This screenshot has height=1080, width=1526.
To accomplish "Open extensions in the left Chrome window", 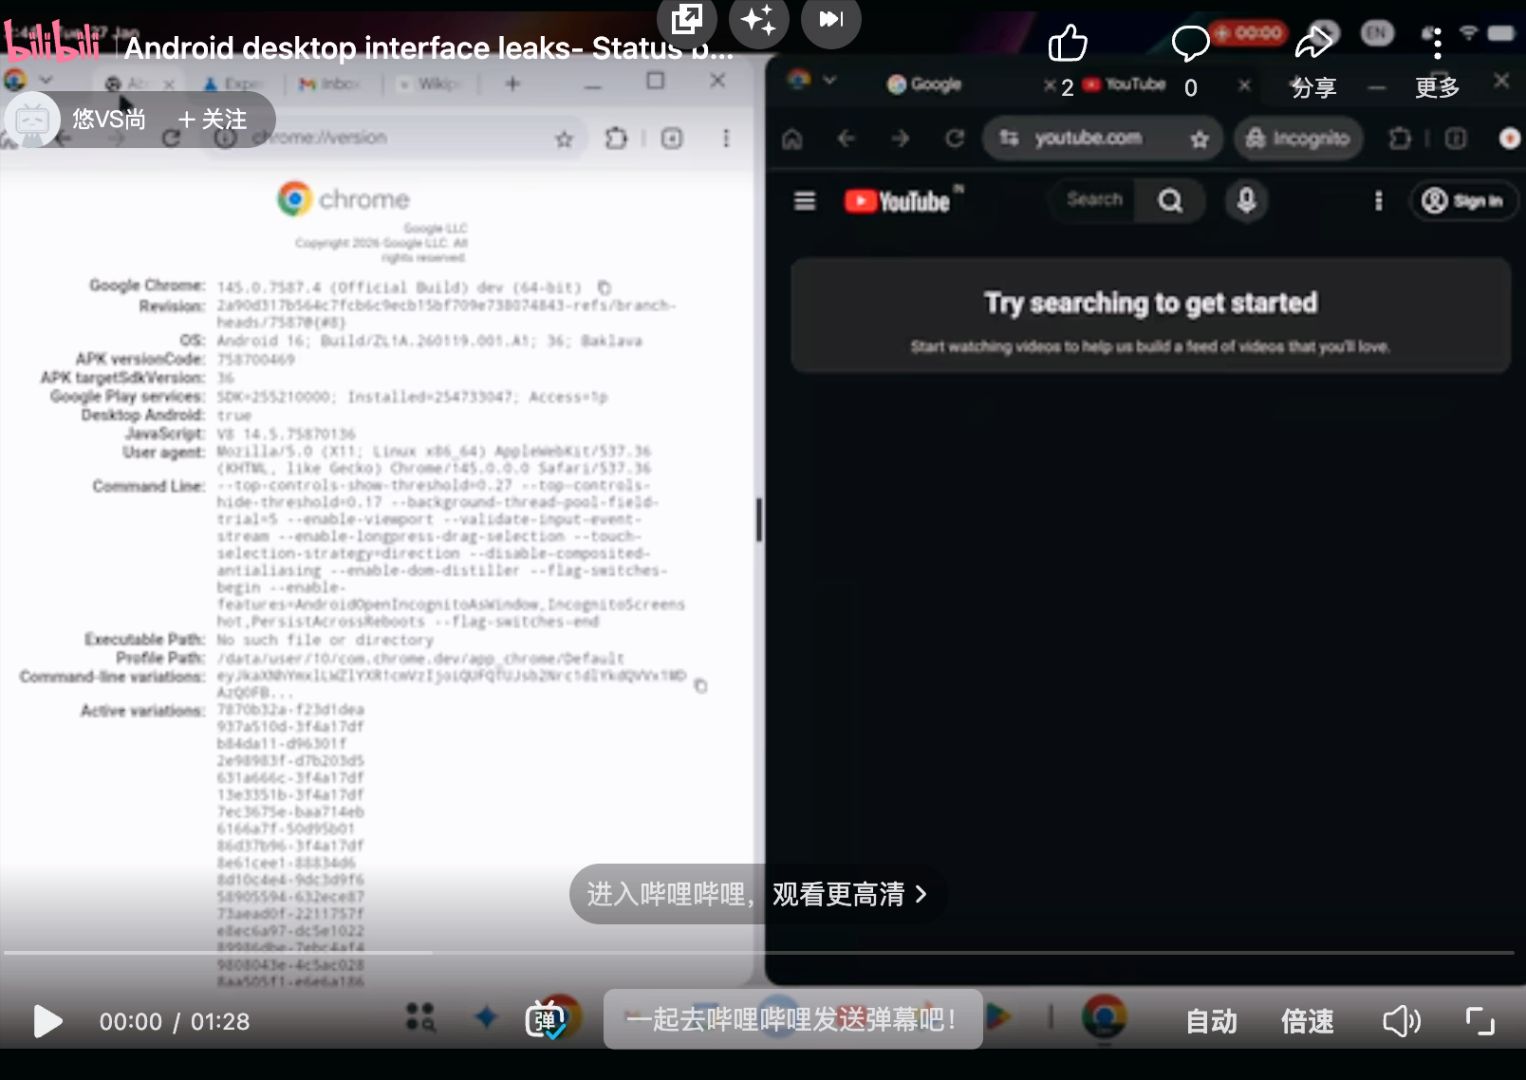I will click(x=616, y=138).
